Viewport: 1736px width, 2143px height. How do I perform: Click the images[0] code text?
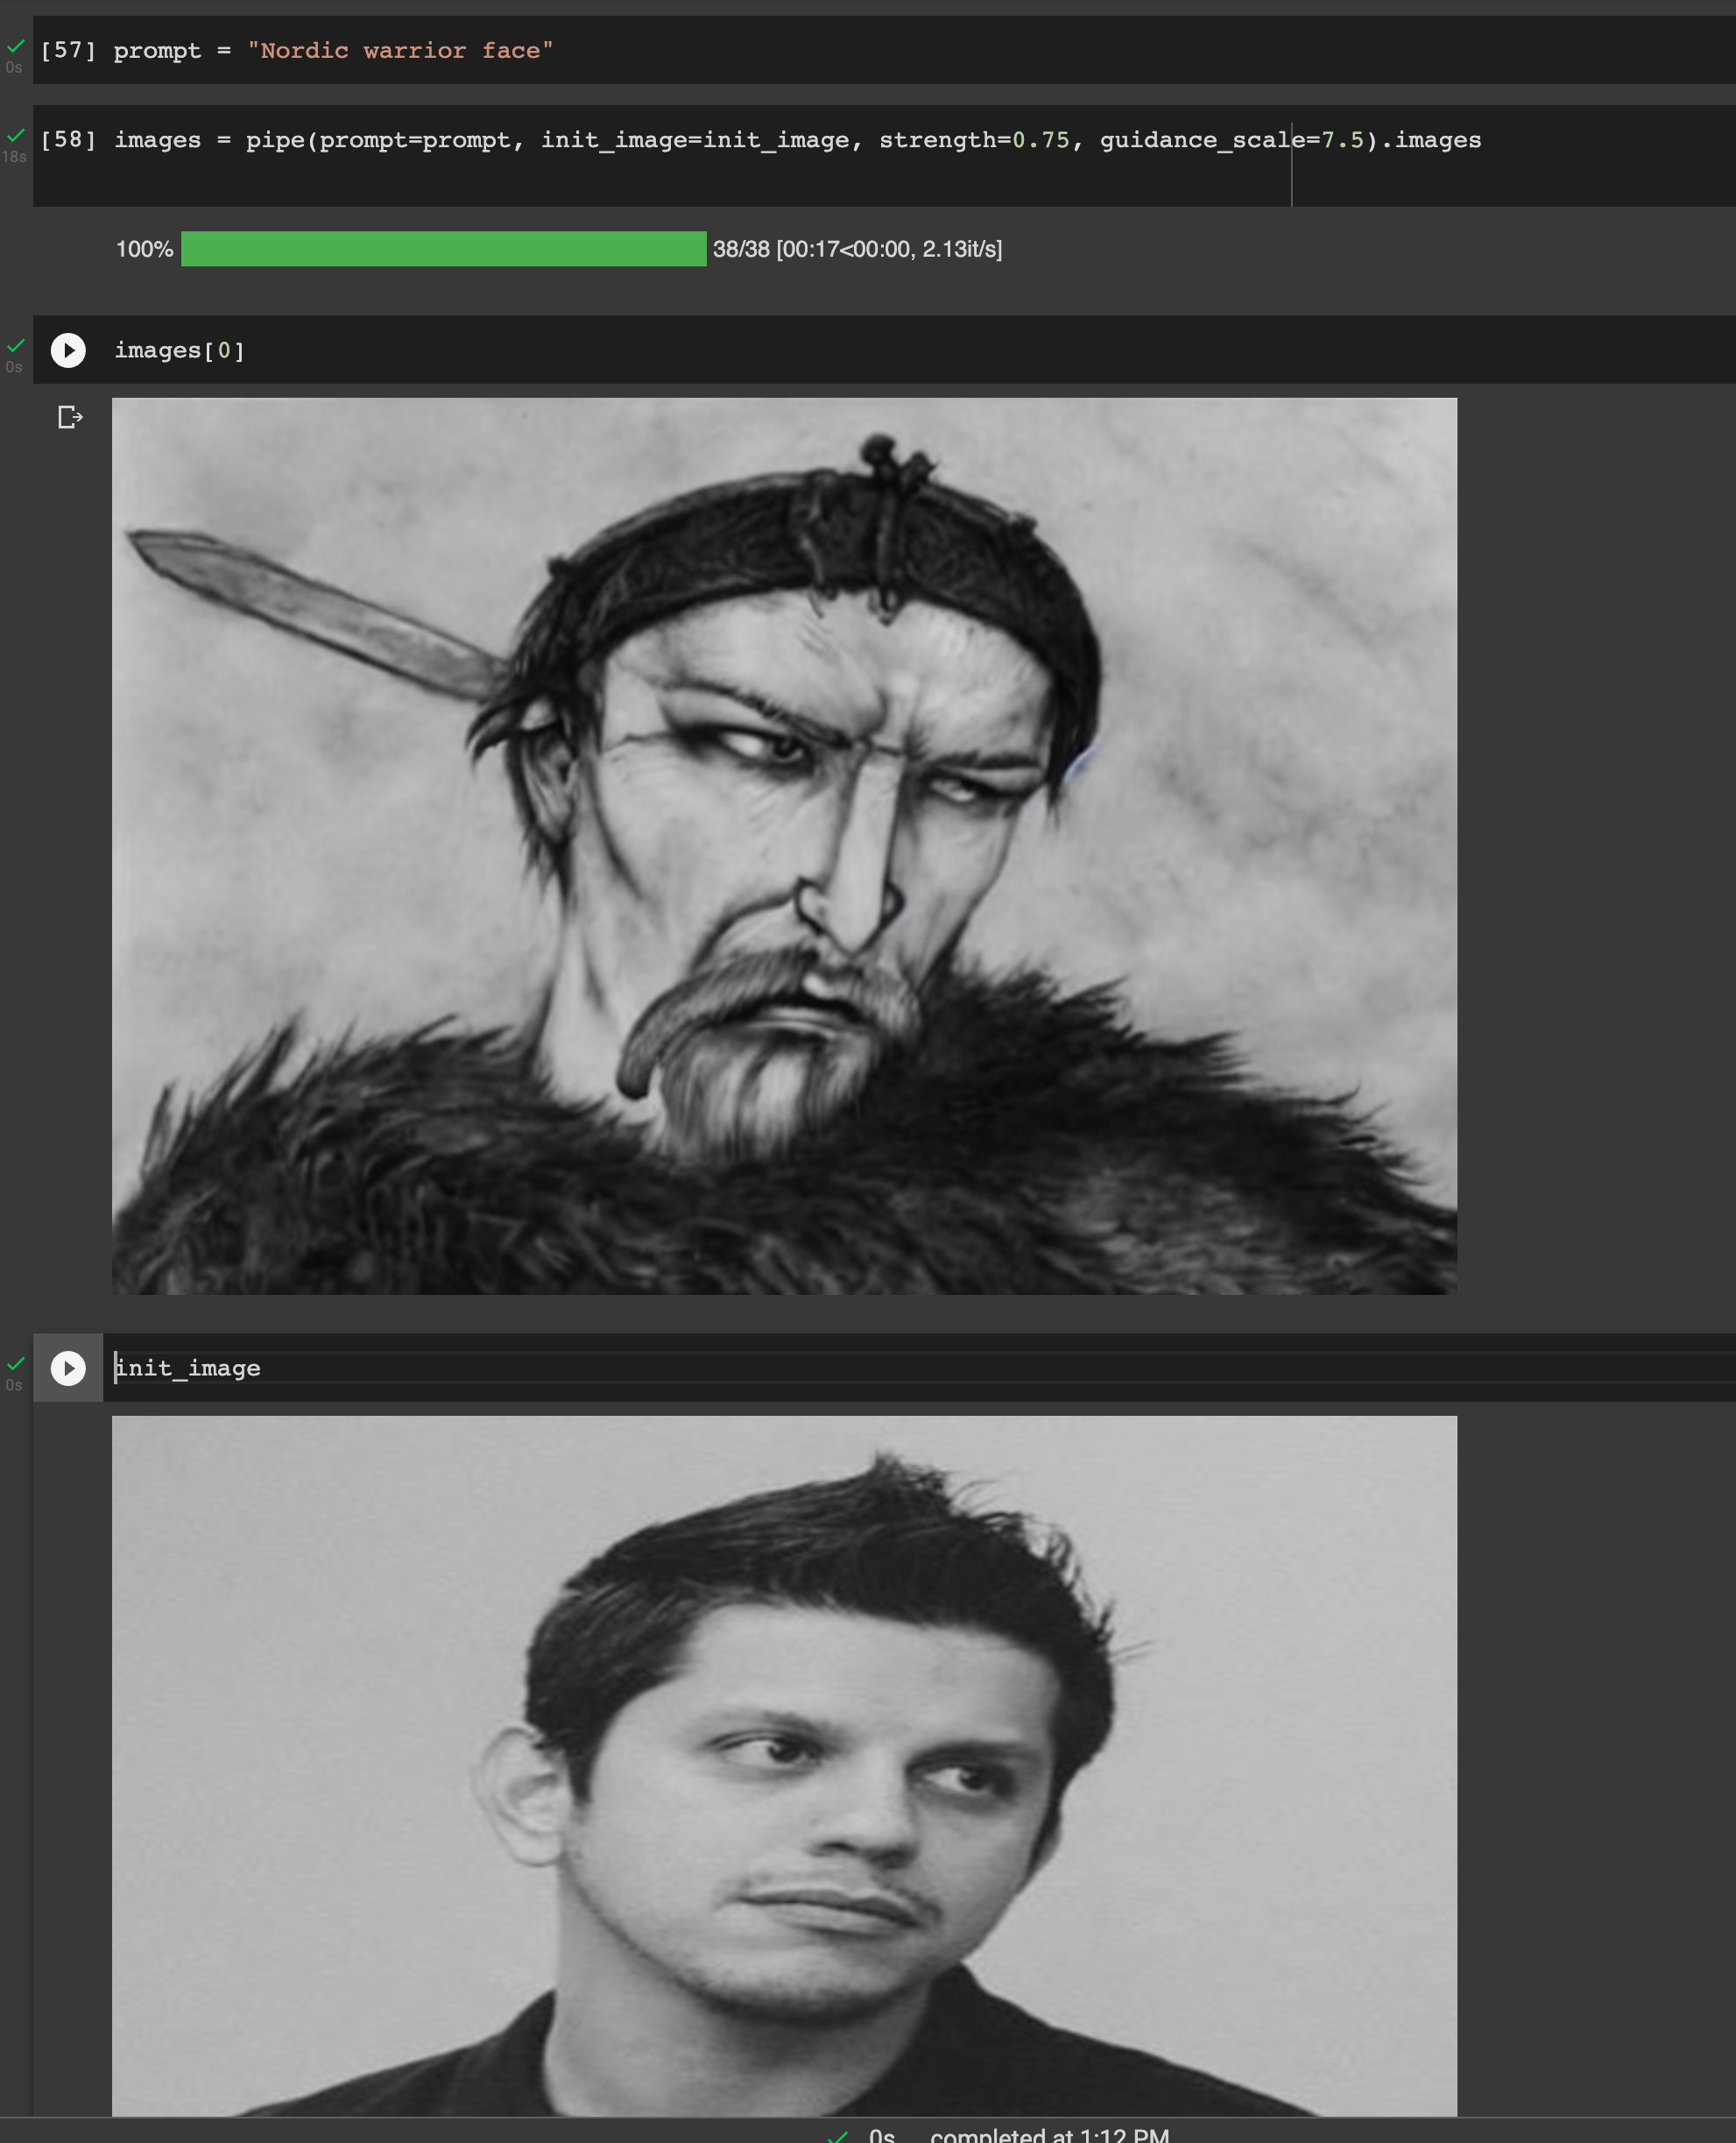pyautogui.click(x=179, y=351)
